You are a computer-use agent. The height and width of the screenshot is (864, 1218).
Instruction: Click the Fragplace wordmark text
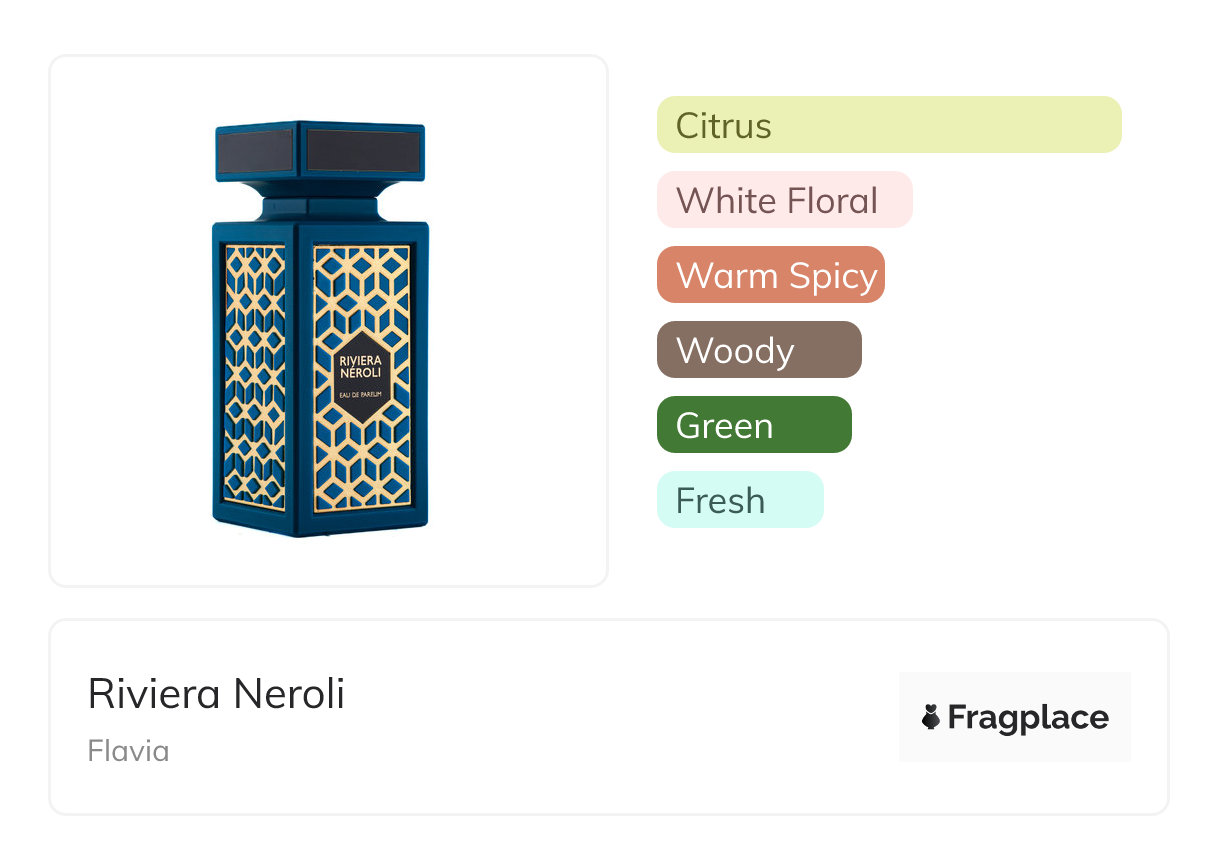pyautogui.click(x=1028, y=717)
